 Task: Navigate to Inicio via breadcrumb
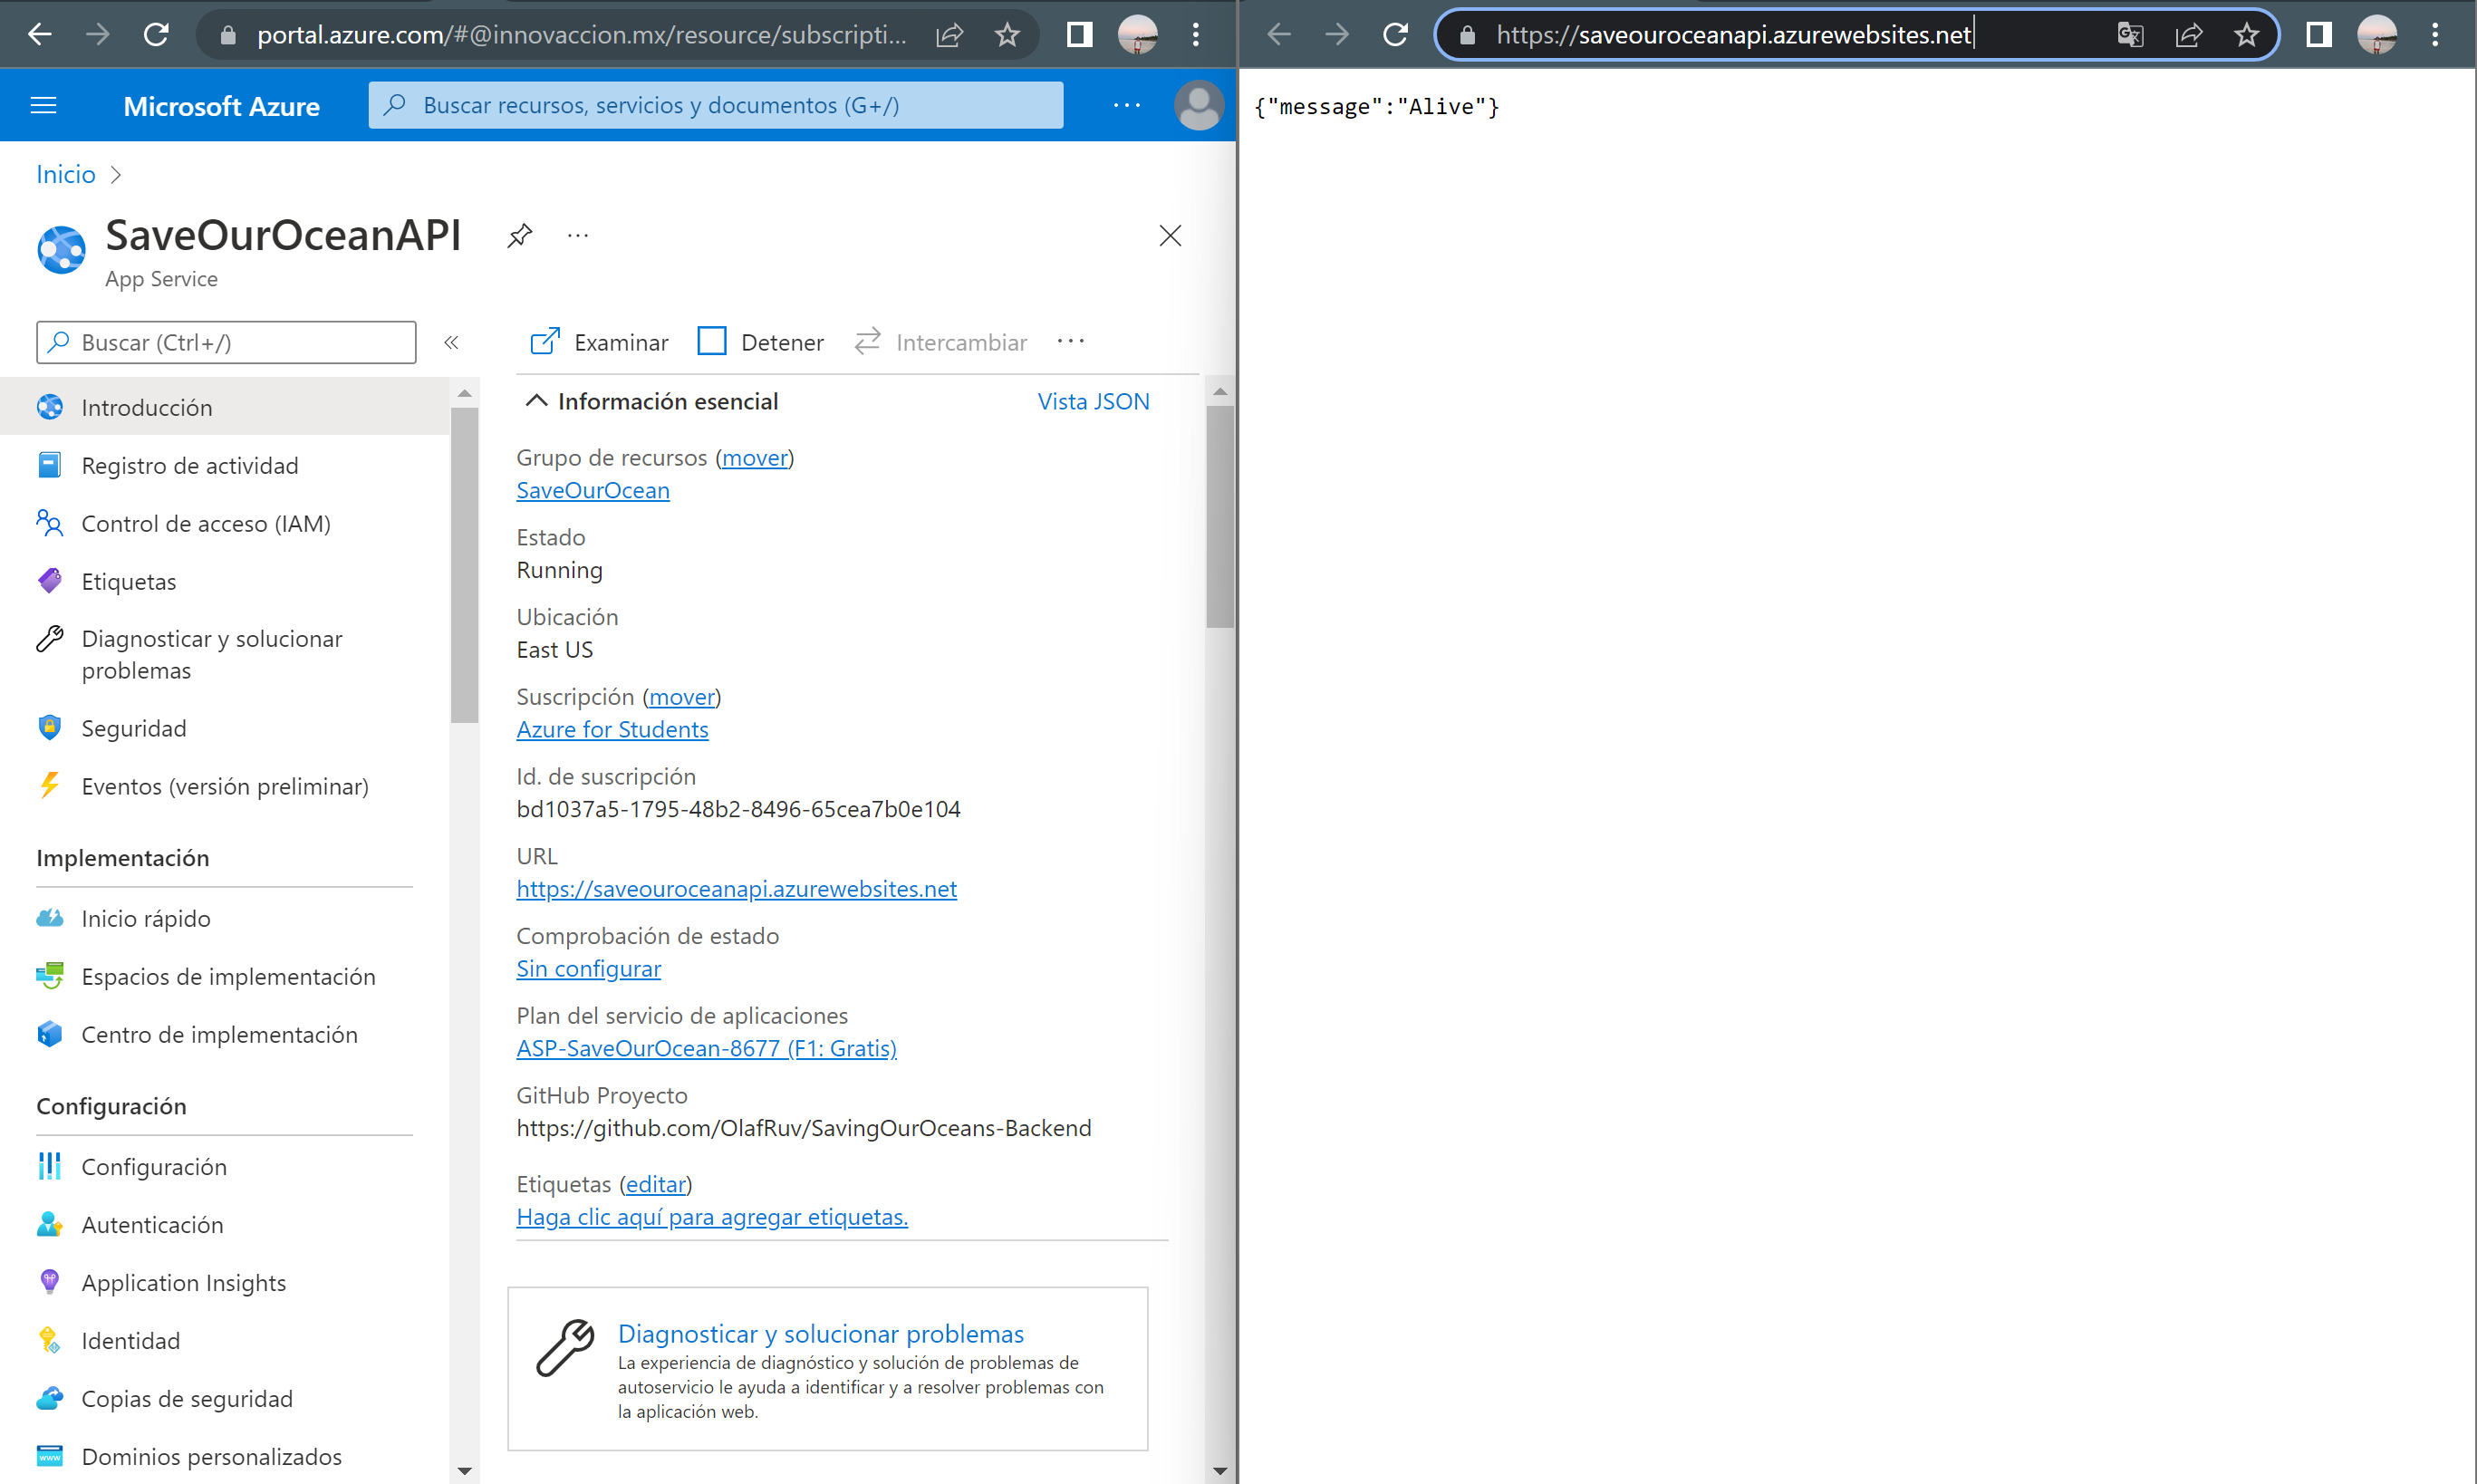pyautogui.click(x=64, y=173)
